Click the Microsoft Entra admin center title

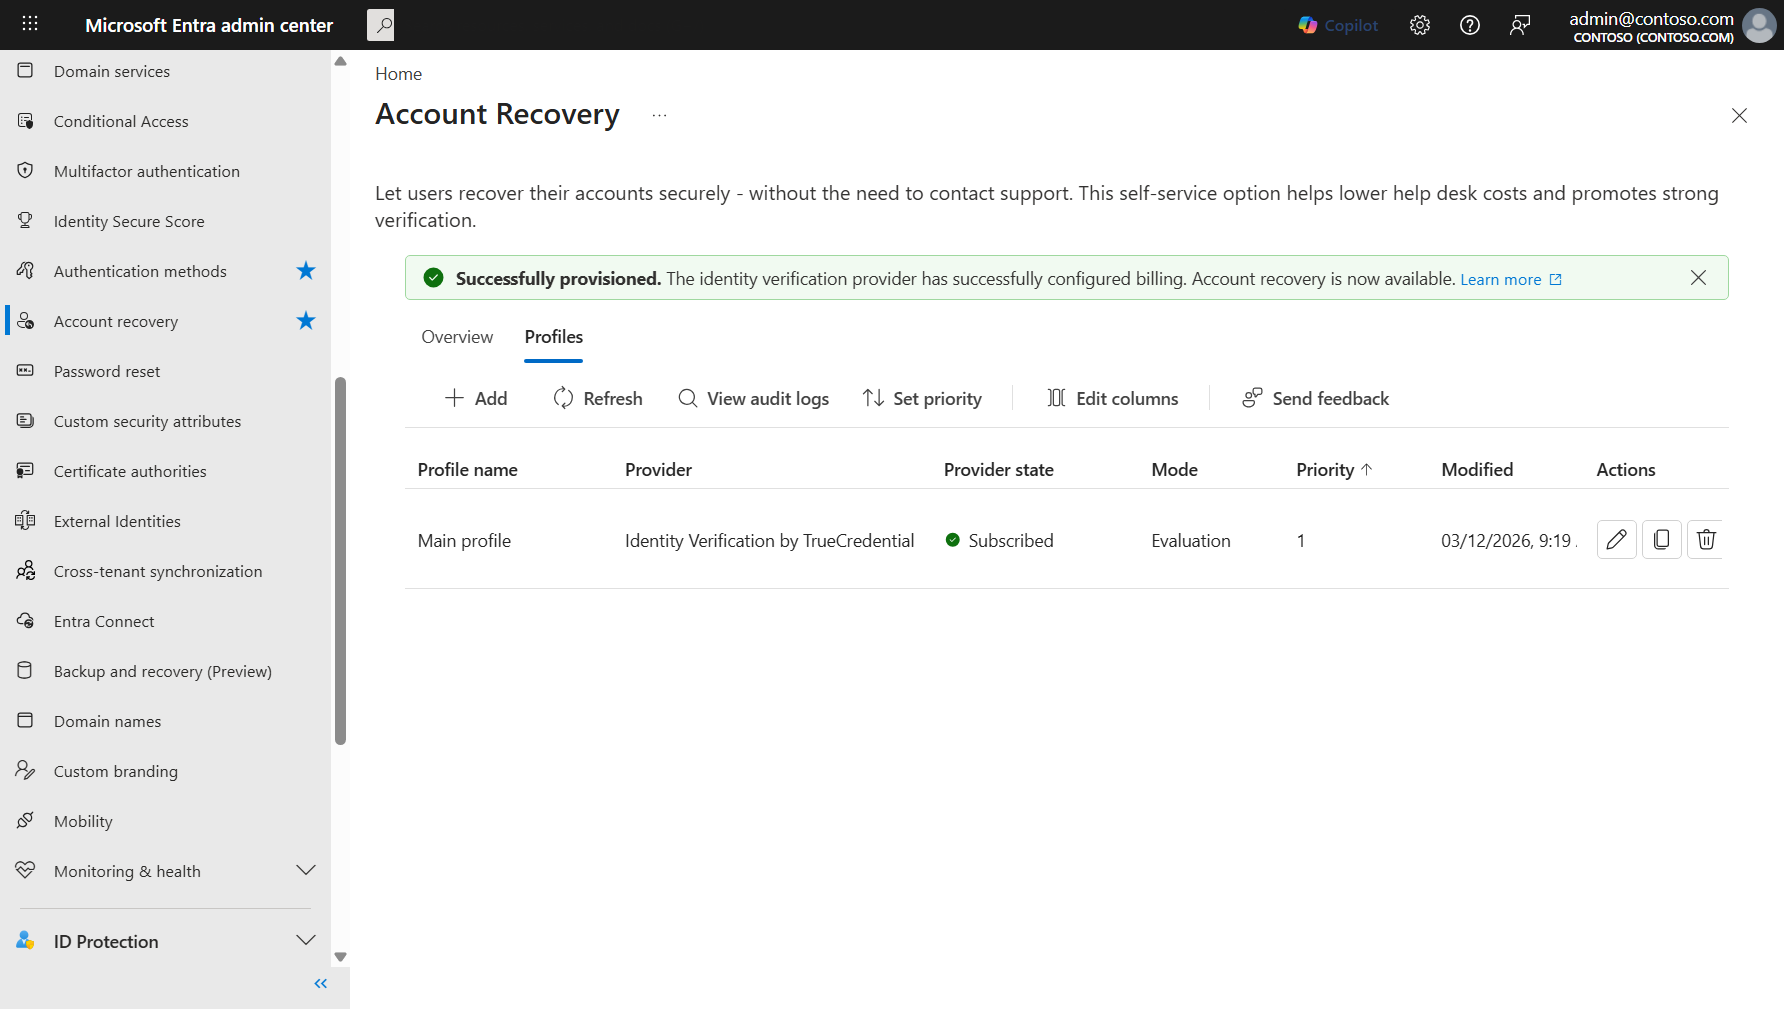click(x=209, y=25)
